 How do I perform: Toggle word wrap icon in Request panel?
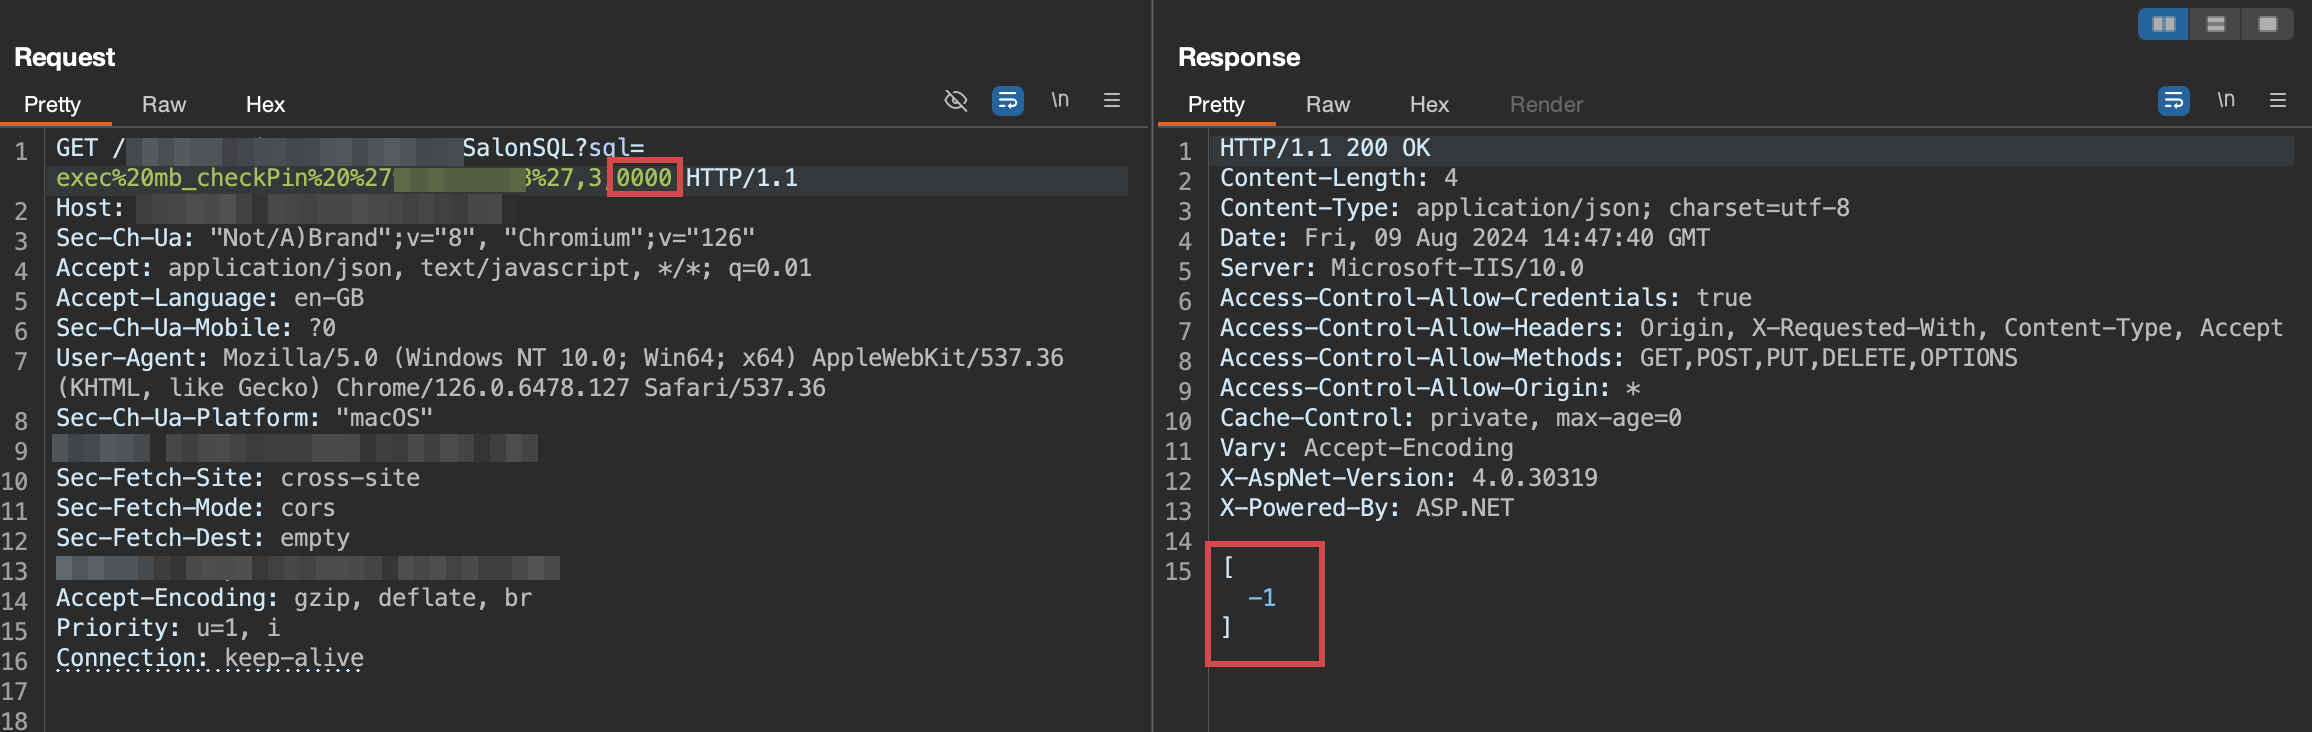[1007, 101]
